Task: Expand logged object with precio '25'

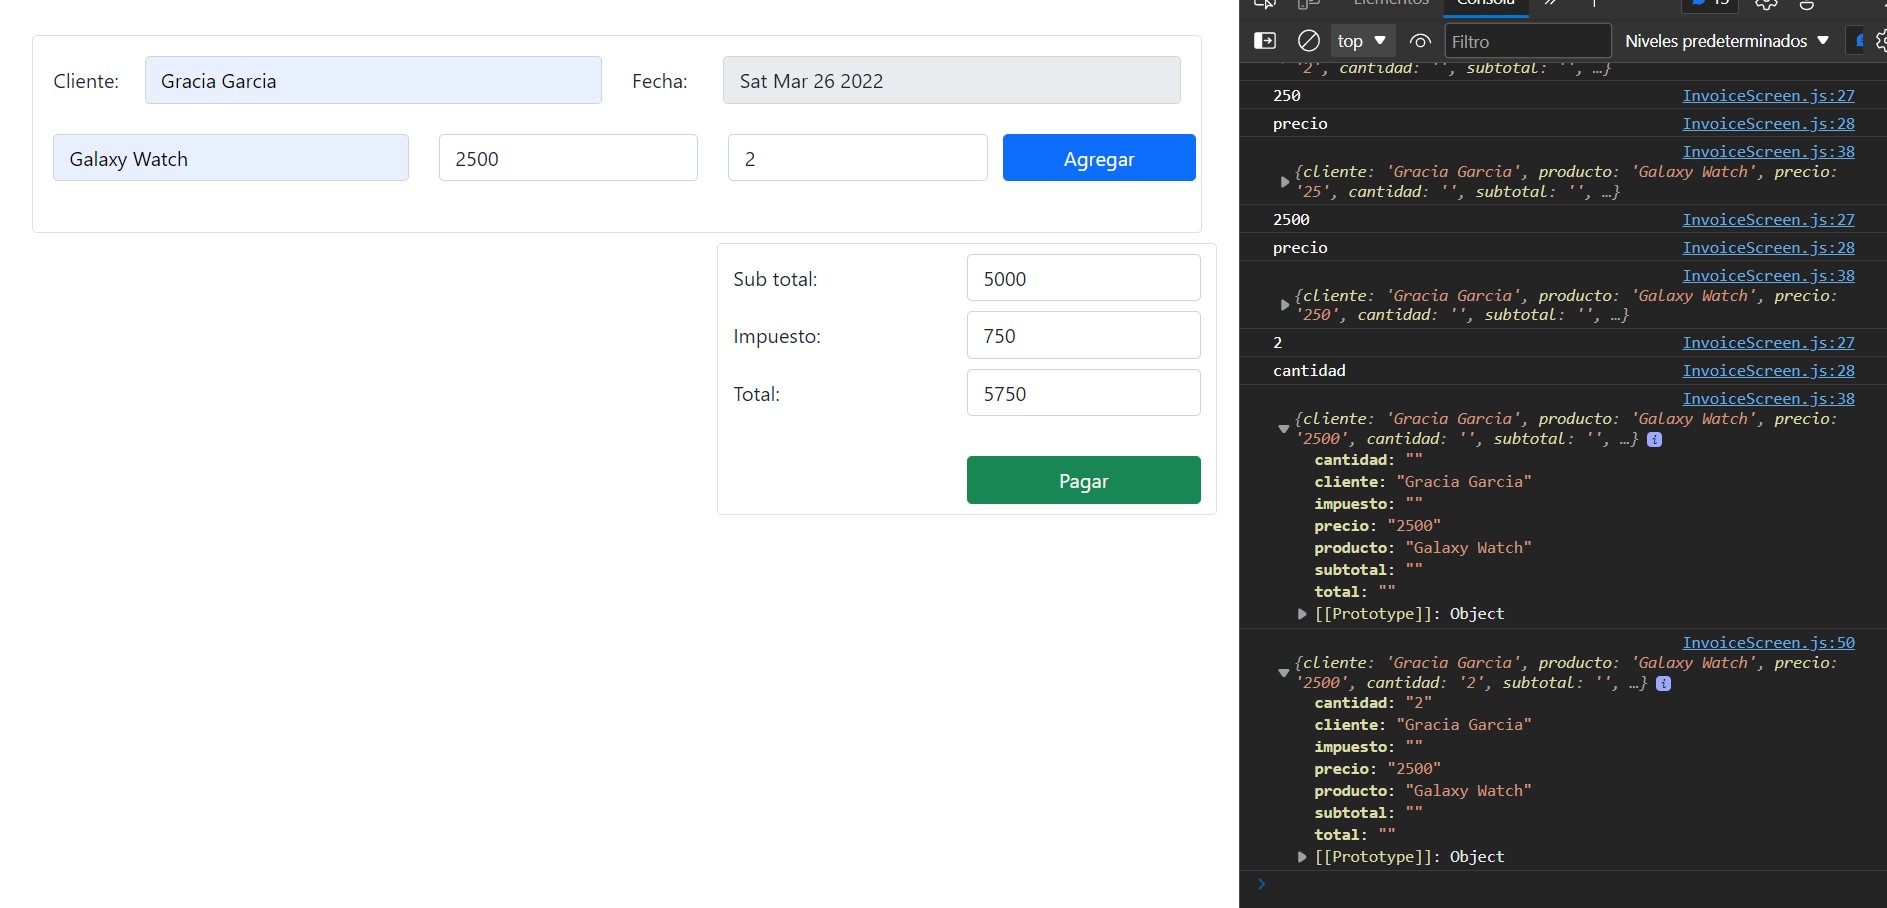Action: click(1285, 182)
